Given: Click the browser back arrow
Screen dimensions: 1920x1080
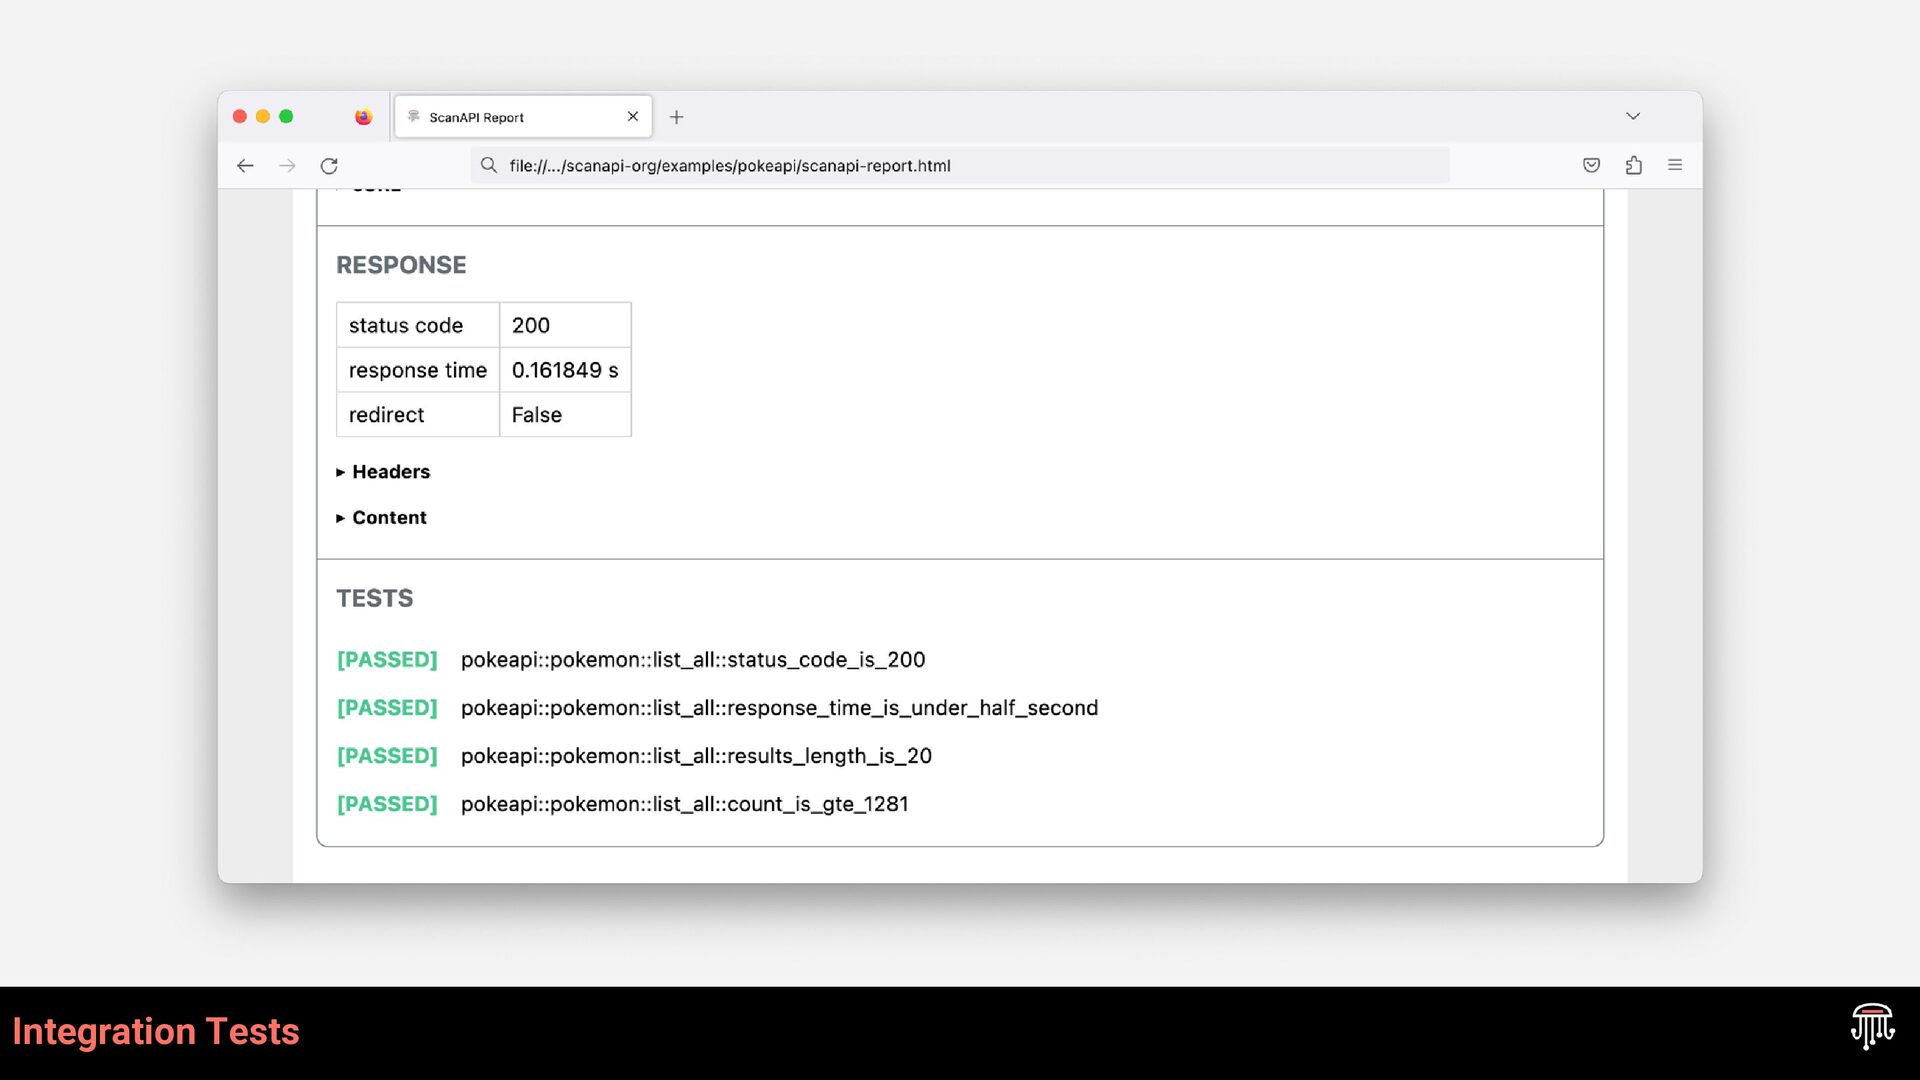Looking at the screenshot, I should (x=245, y=166).
